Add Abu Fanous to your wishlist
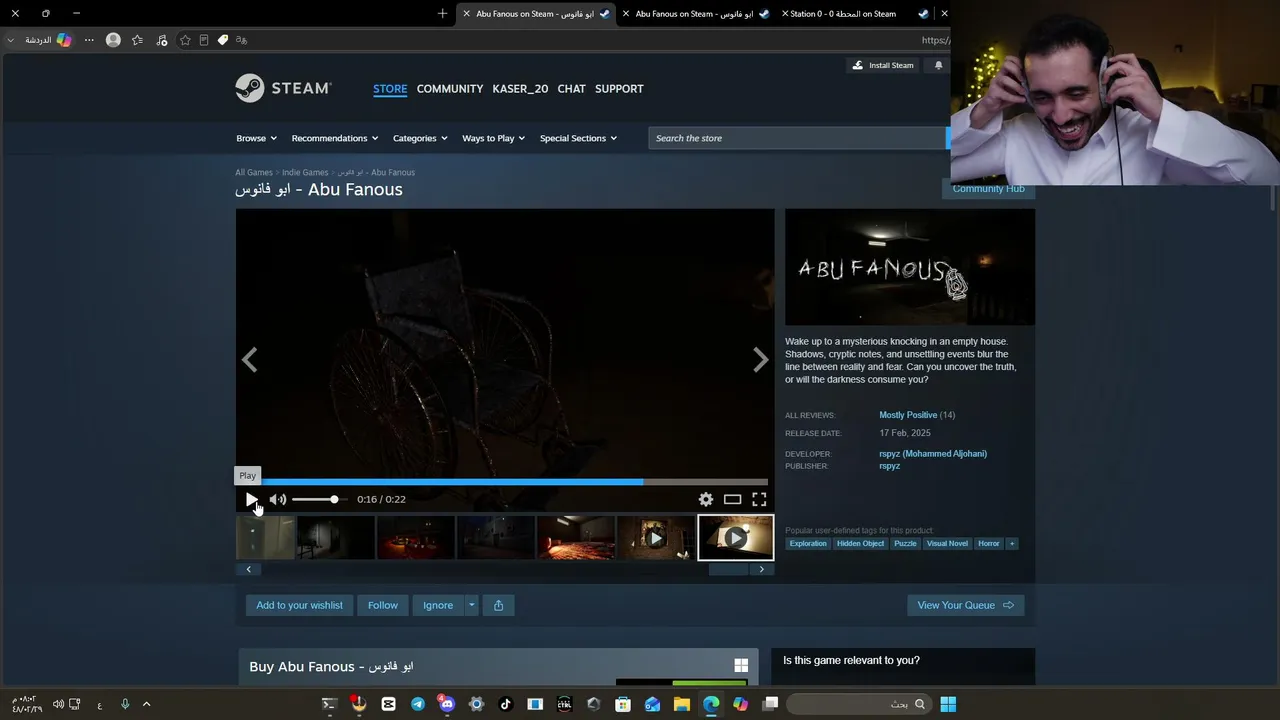1280x720 pixels. pos(299,605)
